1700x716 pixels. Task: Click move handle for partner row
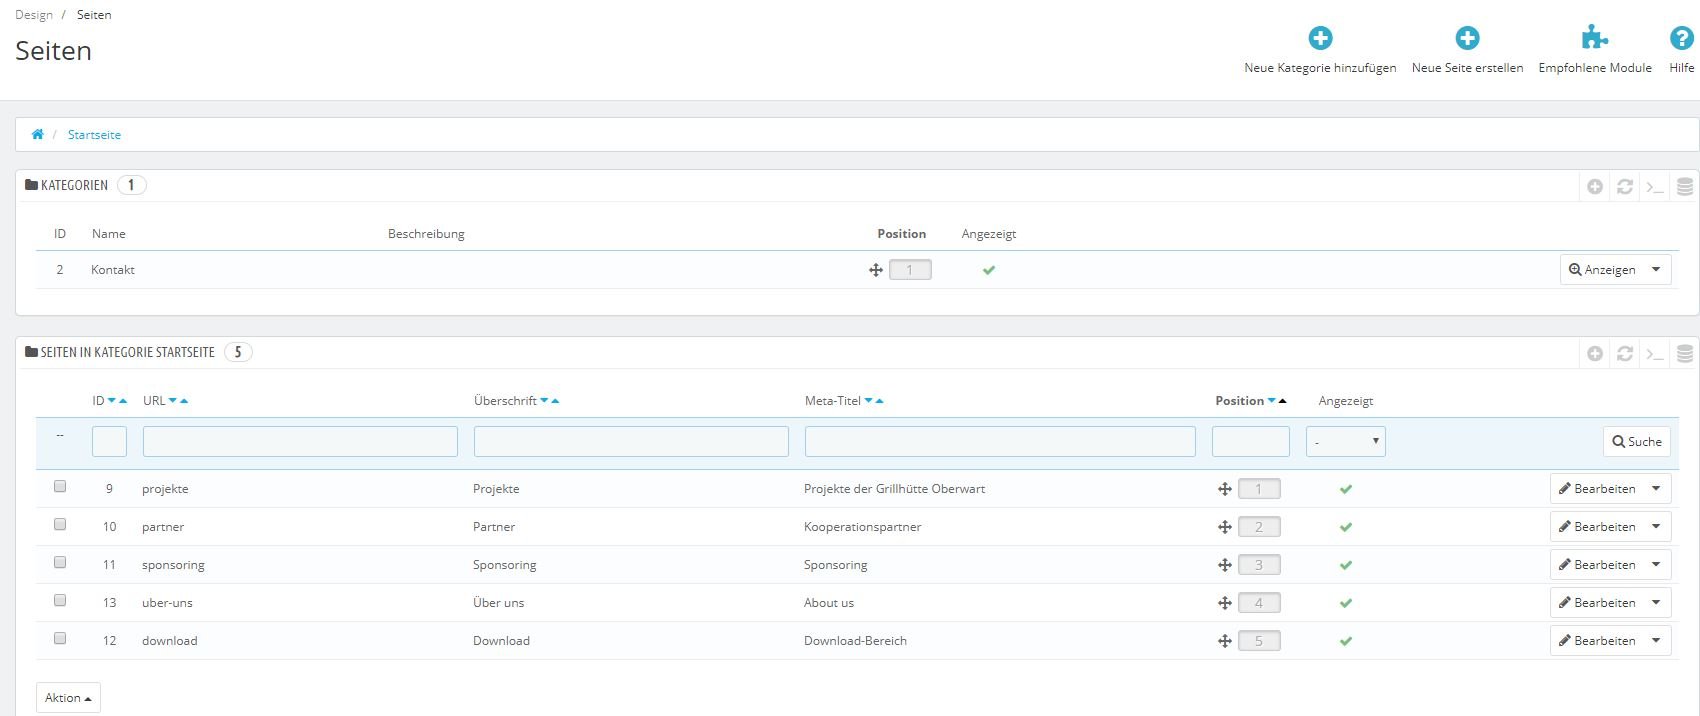(1224, 527)
